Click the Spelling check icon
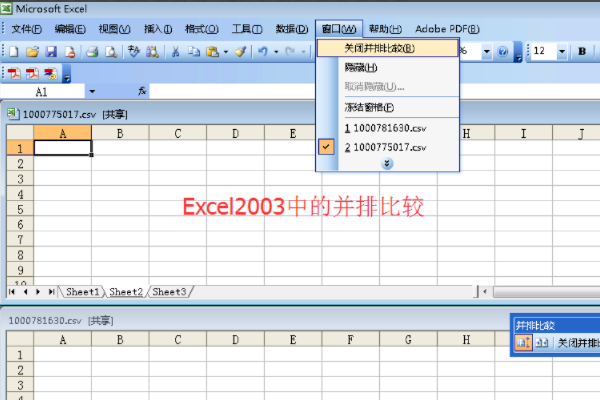 click(134, 51)
